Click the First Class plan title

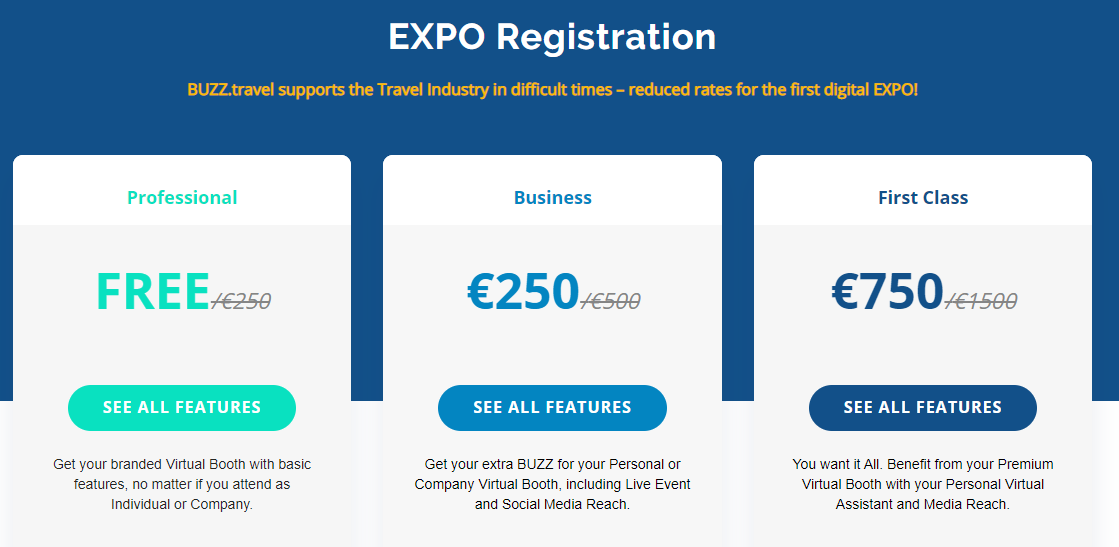[x=923, y=197]
